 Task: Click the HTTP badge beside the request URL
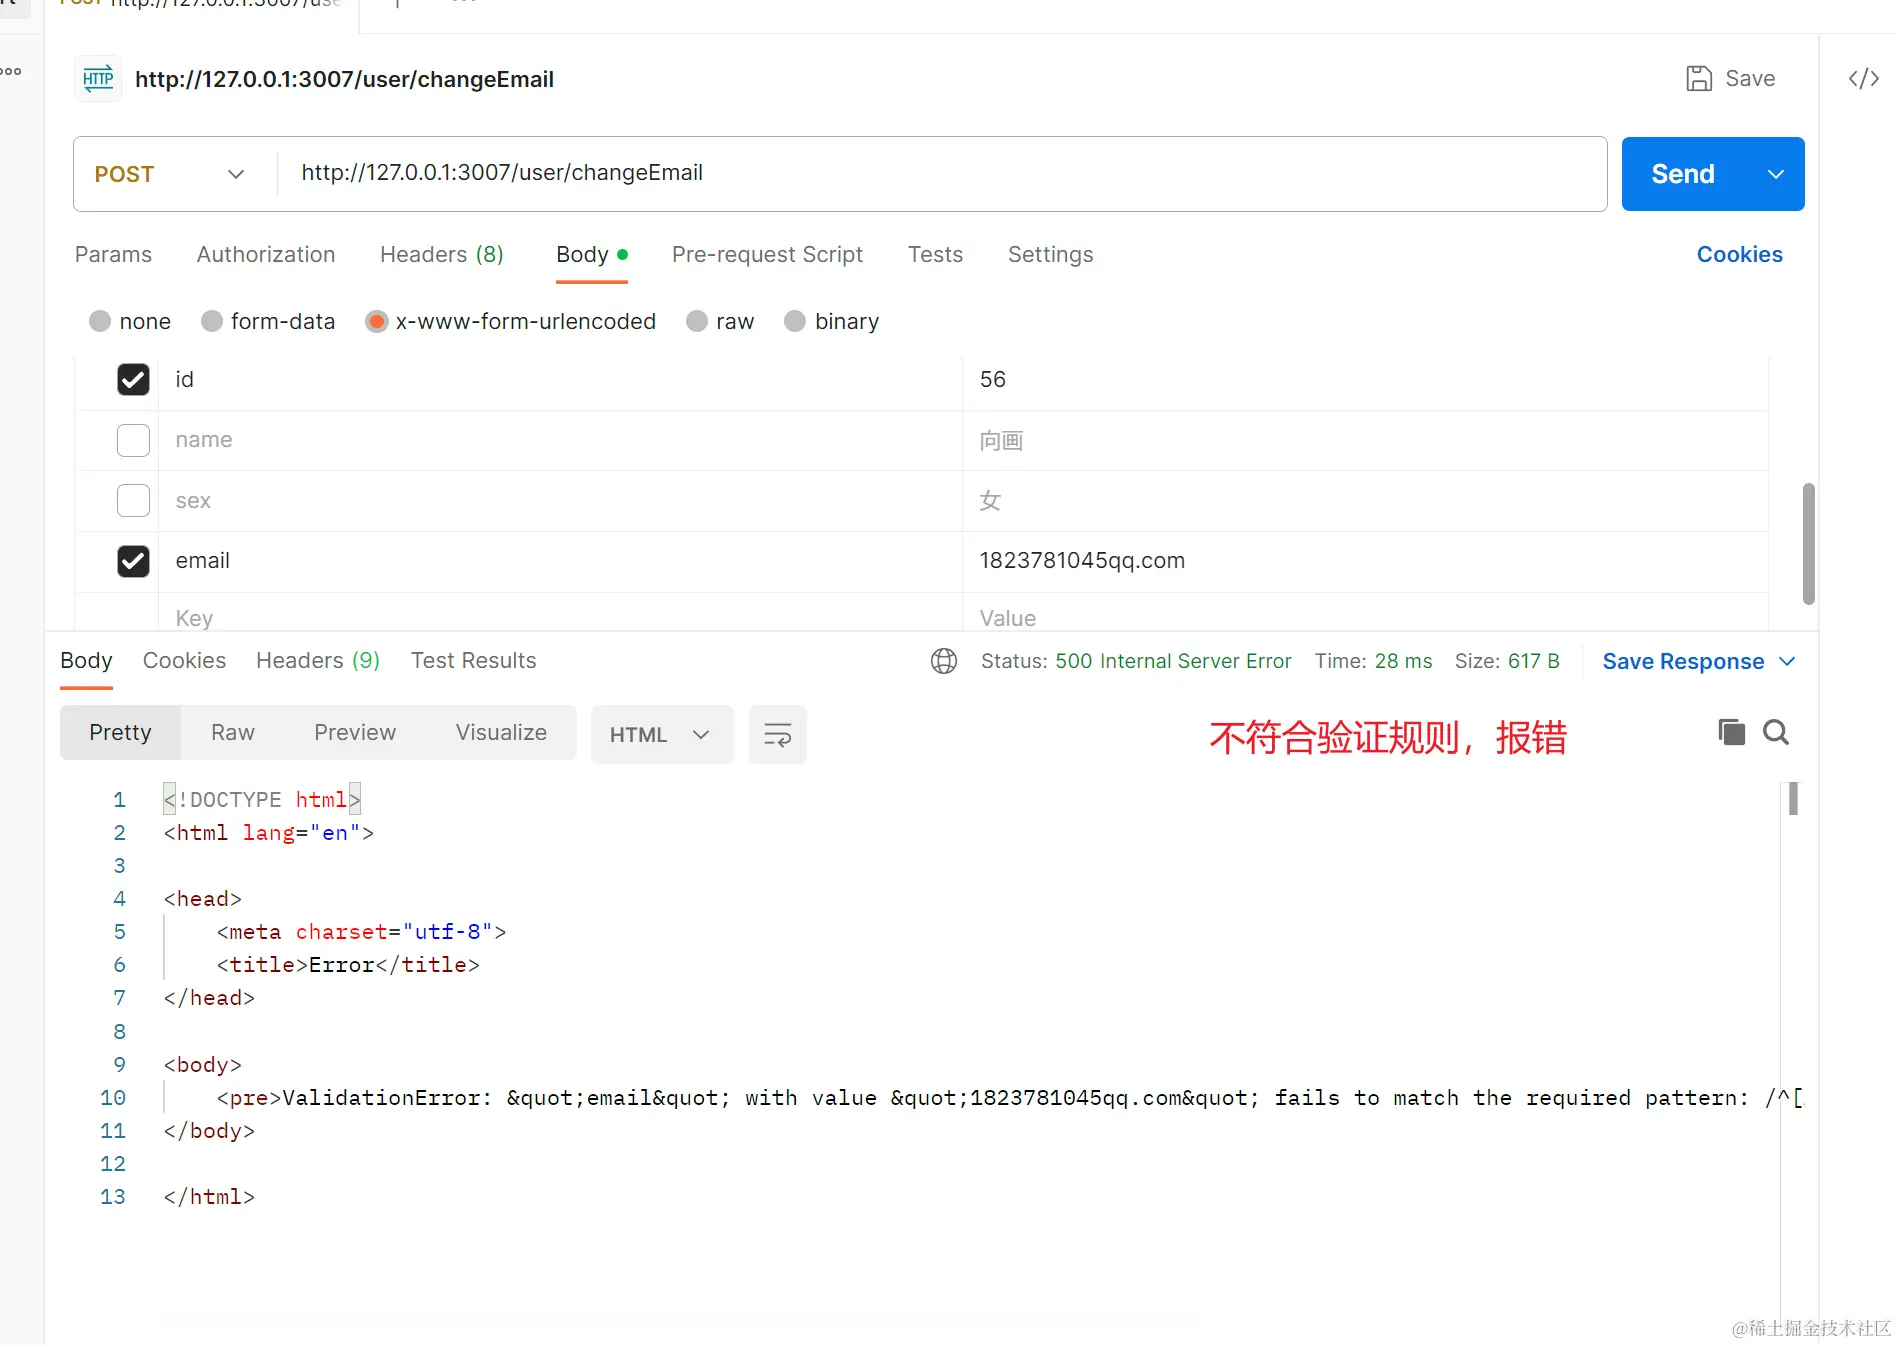point(97,78)
